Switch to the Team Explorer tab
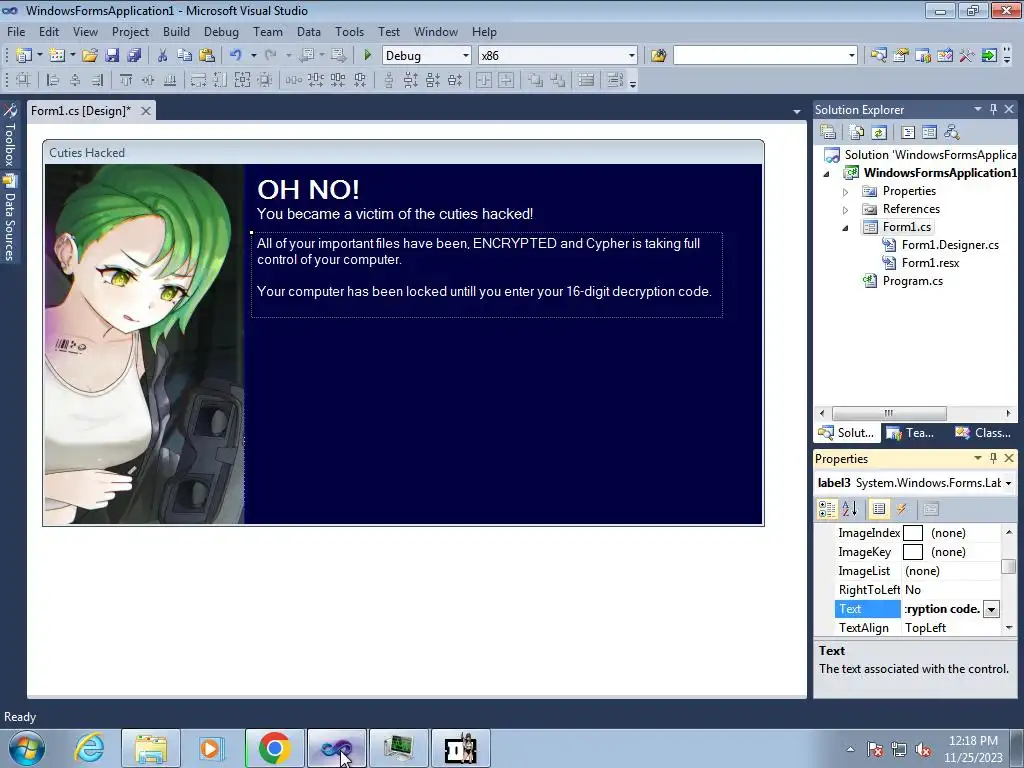Image resolution: width=1024 pixels, height=768 pixels. pos(912,432)
